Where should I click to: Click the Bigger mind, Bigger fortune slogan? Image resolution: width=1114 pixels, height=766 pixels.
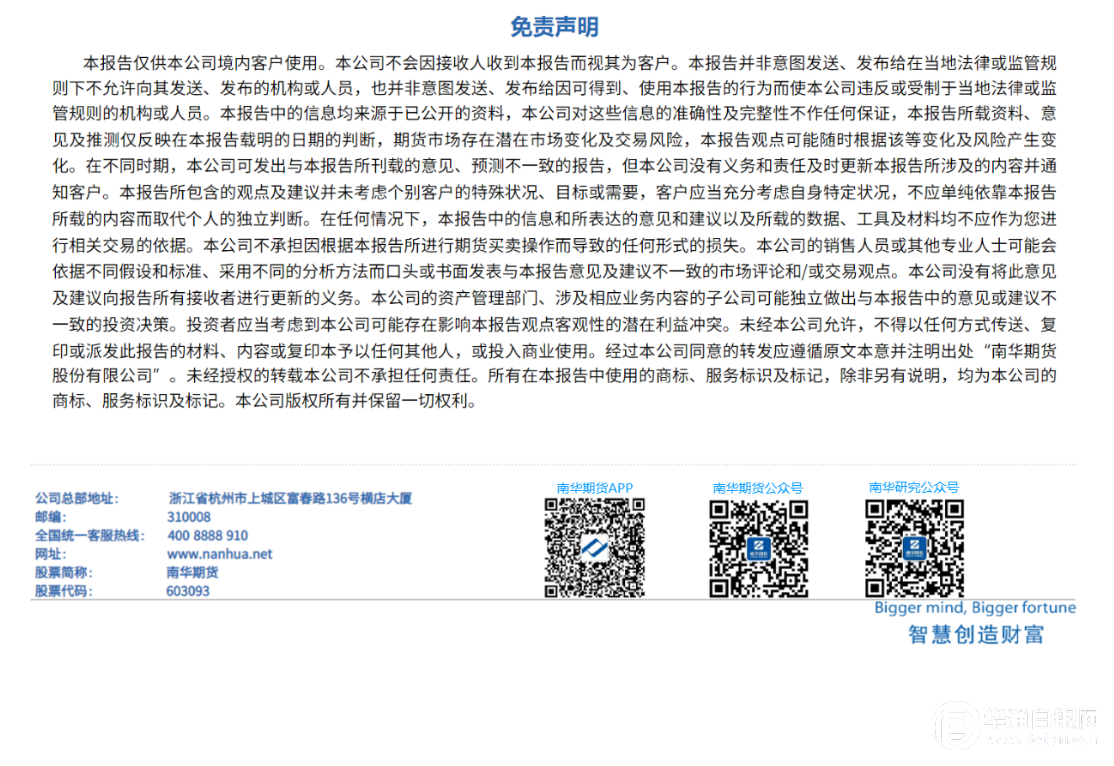coord(974,608)
